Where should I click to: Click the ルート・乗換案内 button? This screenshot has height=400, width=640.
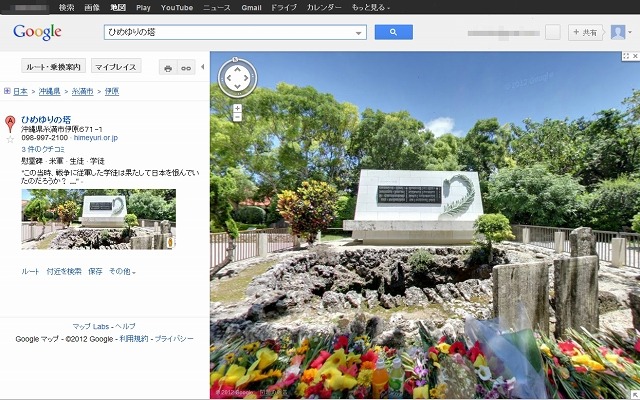point(53,67)
